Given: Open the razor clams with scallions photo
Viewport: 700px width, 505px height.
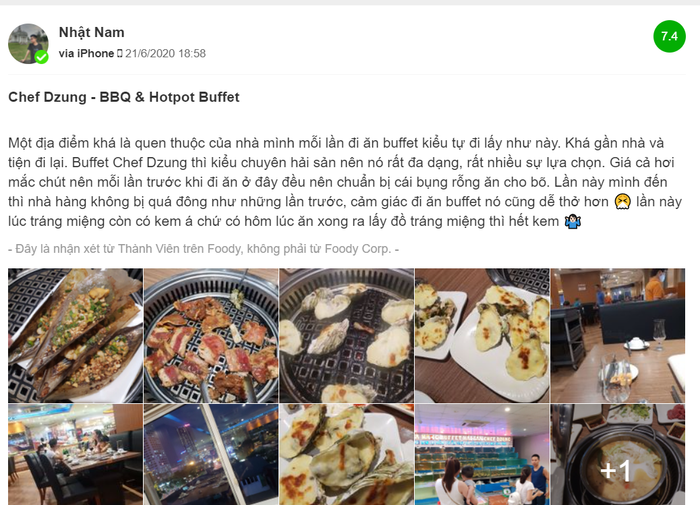Looking at the screenshot, I should [75, 336].
